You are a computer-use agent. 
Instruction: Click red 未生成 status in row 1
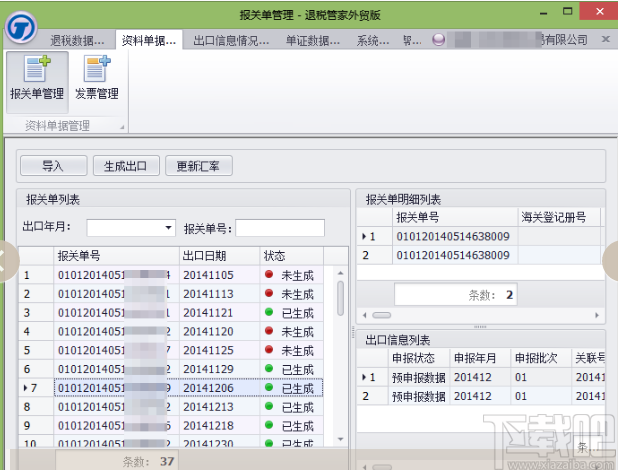pyautogui.click(x=292, y=275)
